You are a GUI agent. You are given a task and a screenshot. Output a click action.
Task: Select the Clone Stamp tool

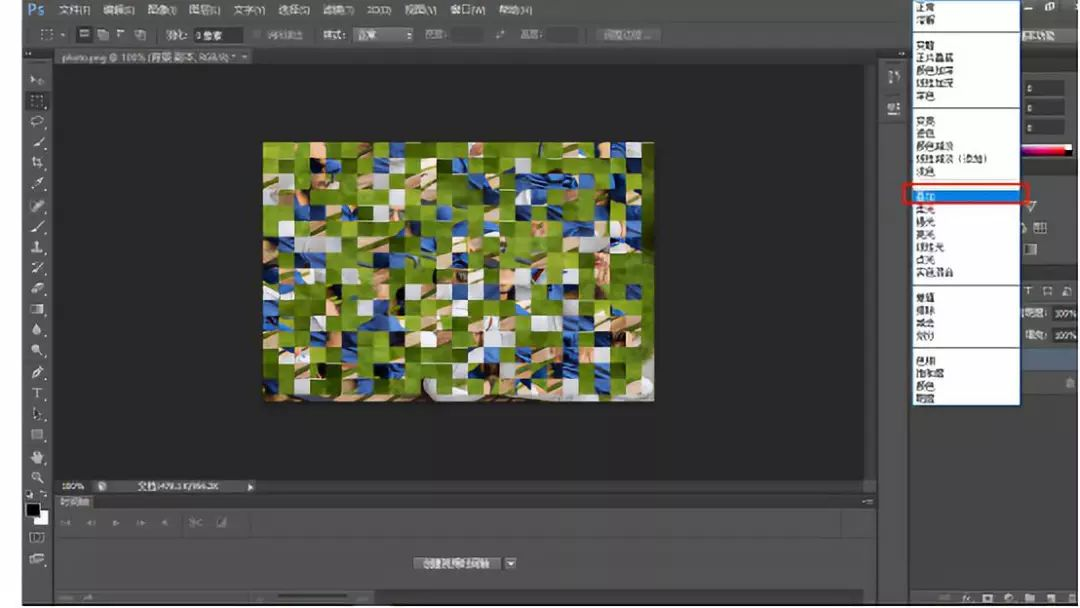pyautogui.click(x=37, y=247)
